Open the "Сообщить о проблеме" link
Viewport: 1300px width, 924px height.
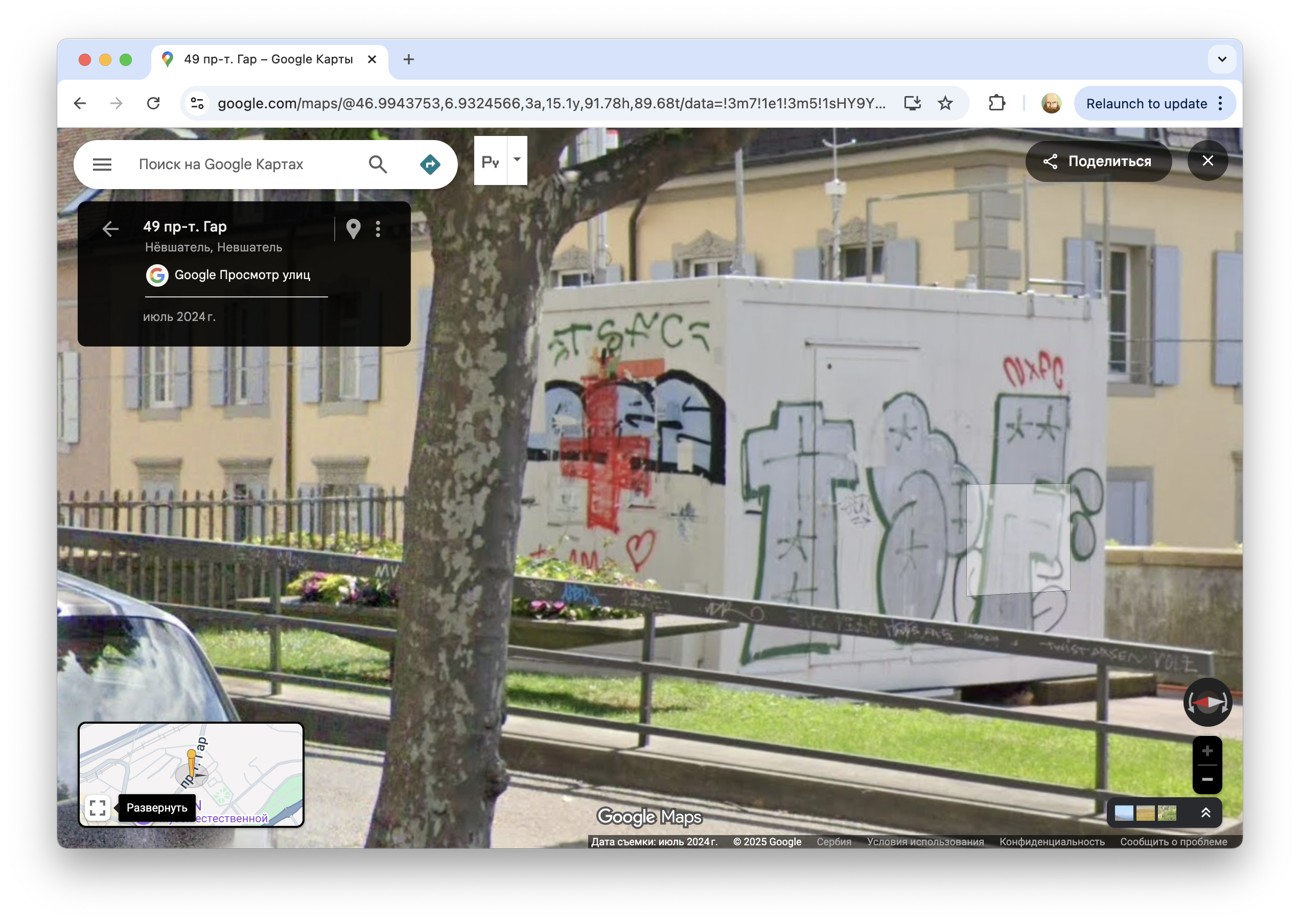tap(1173, 842)
